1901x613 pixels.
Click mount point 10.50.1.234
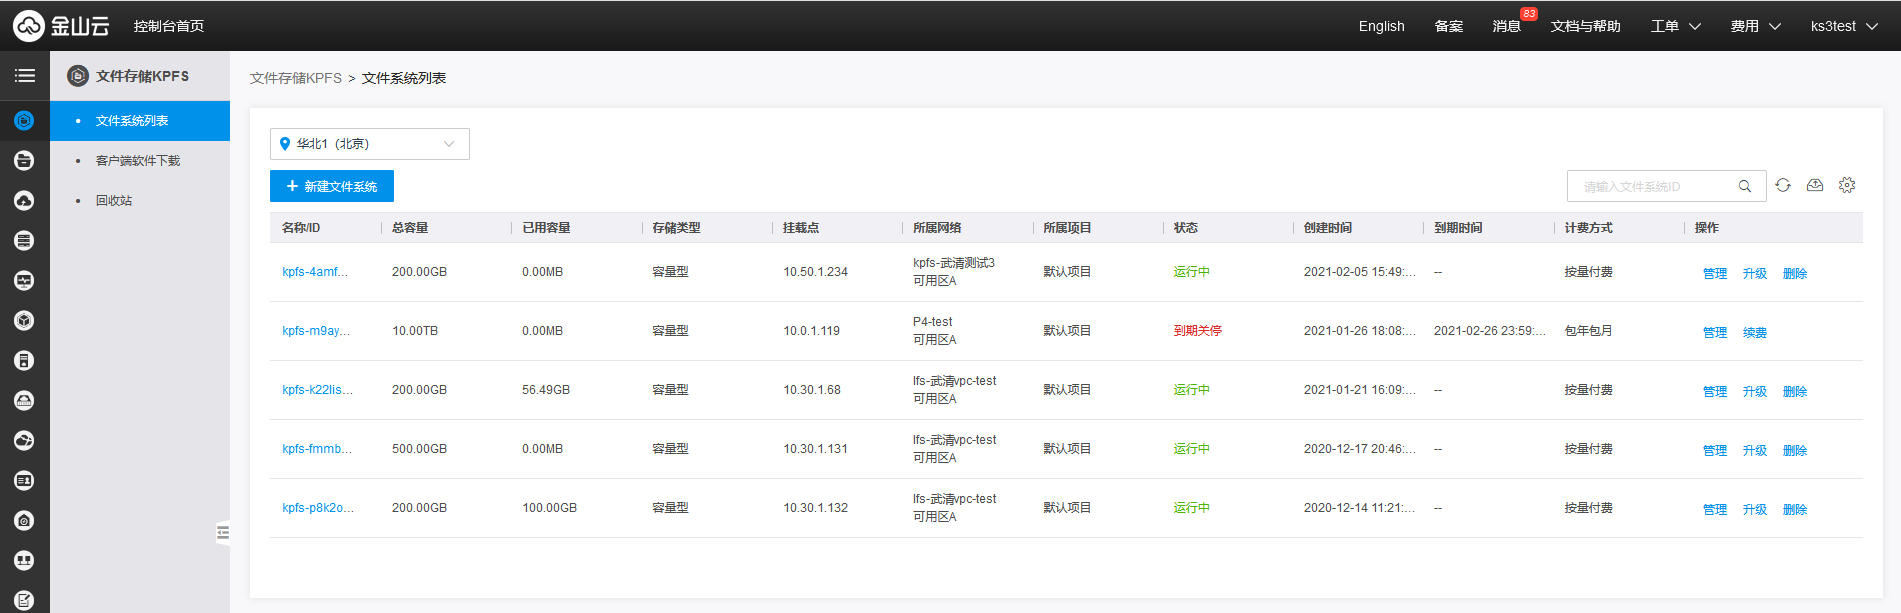click(815, 272)
